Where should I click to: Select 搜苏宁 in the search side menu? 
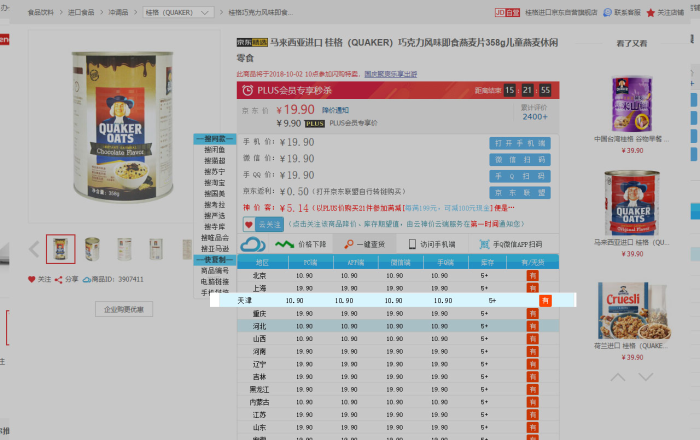click(x=215, y=172)
